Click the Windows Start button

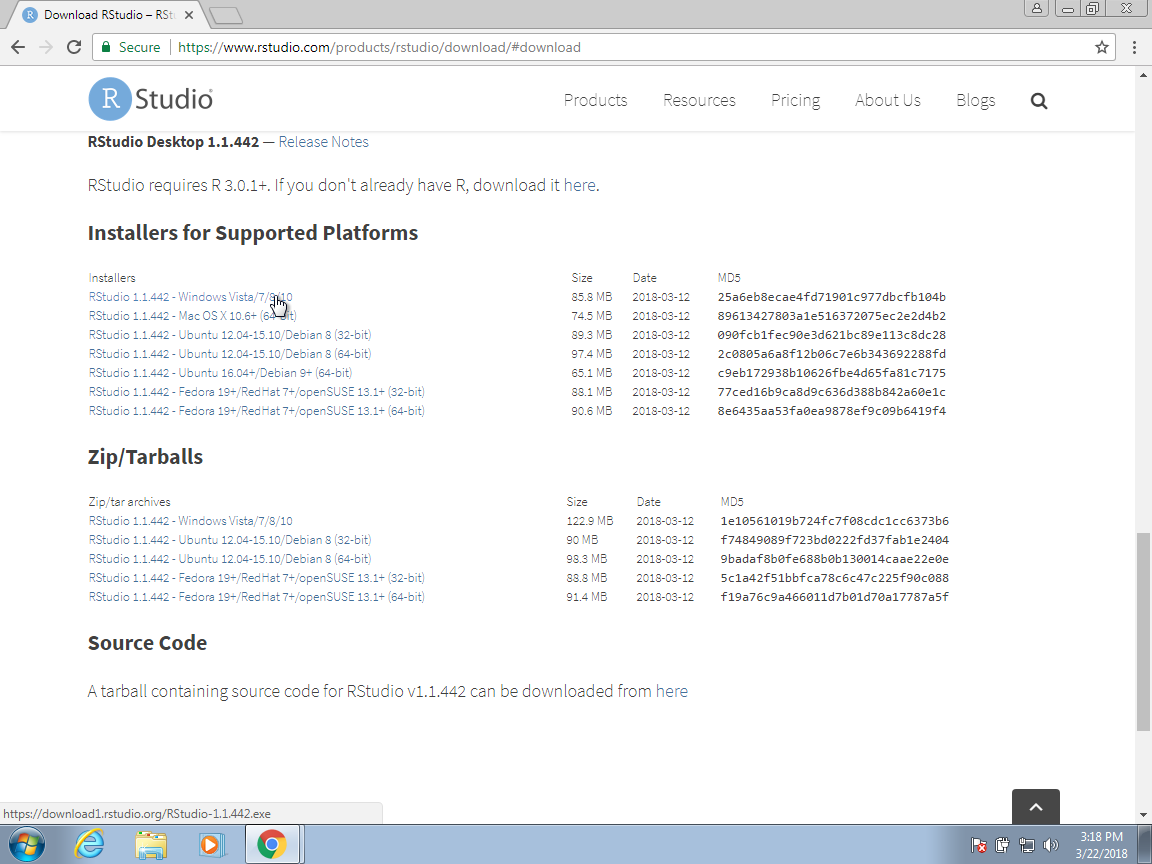tap(27, 845)
